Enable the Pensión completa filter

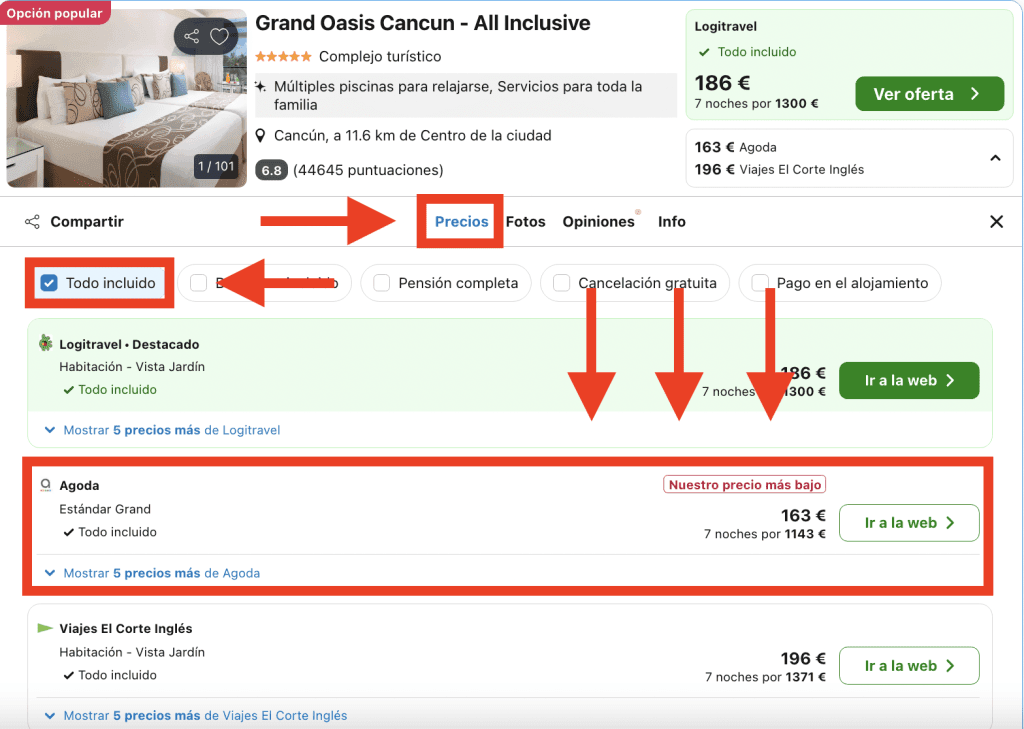(x=382, y=283)
